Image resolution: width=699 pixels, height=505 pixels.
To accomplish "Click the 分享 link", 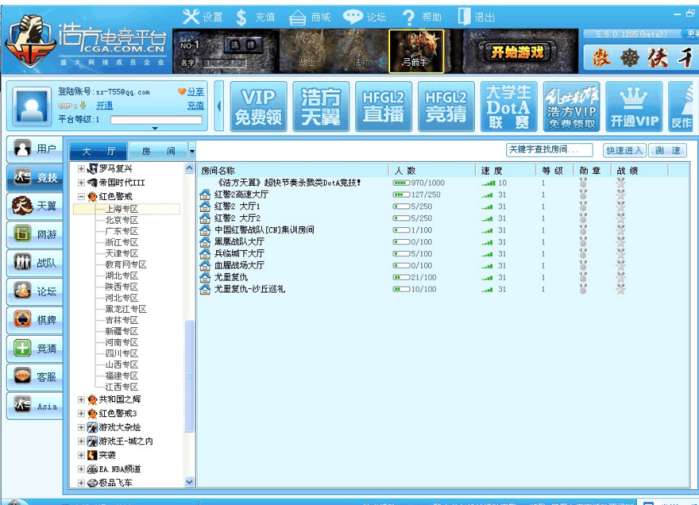I will [x=195, y=91].
